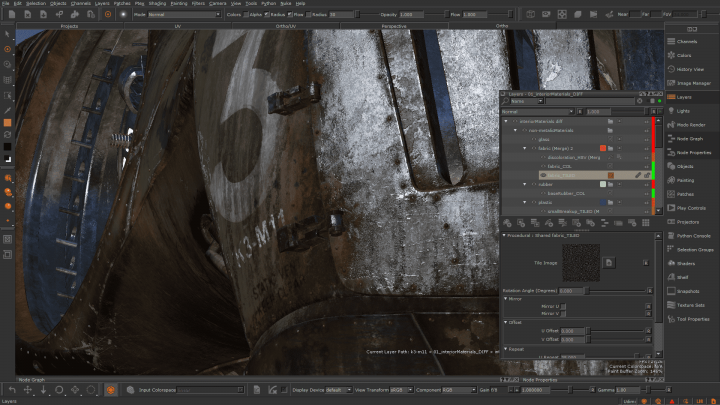Screen dimensions: 720x405
Task: Open the Python menu
Action: point(268,4)
